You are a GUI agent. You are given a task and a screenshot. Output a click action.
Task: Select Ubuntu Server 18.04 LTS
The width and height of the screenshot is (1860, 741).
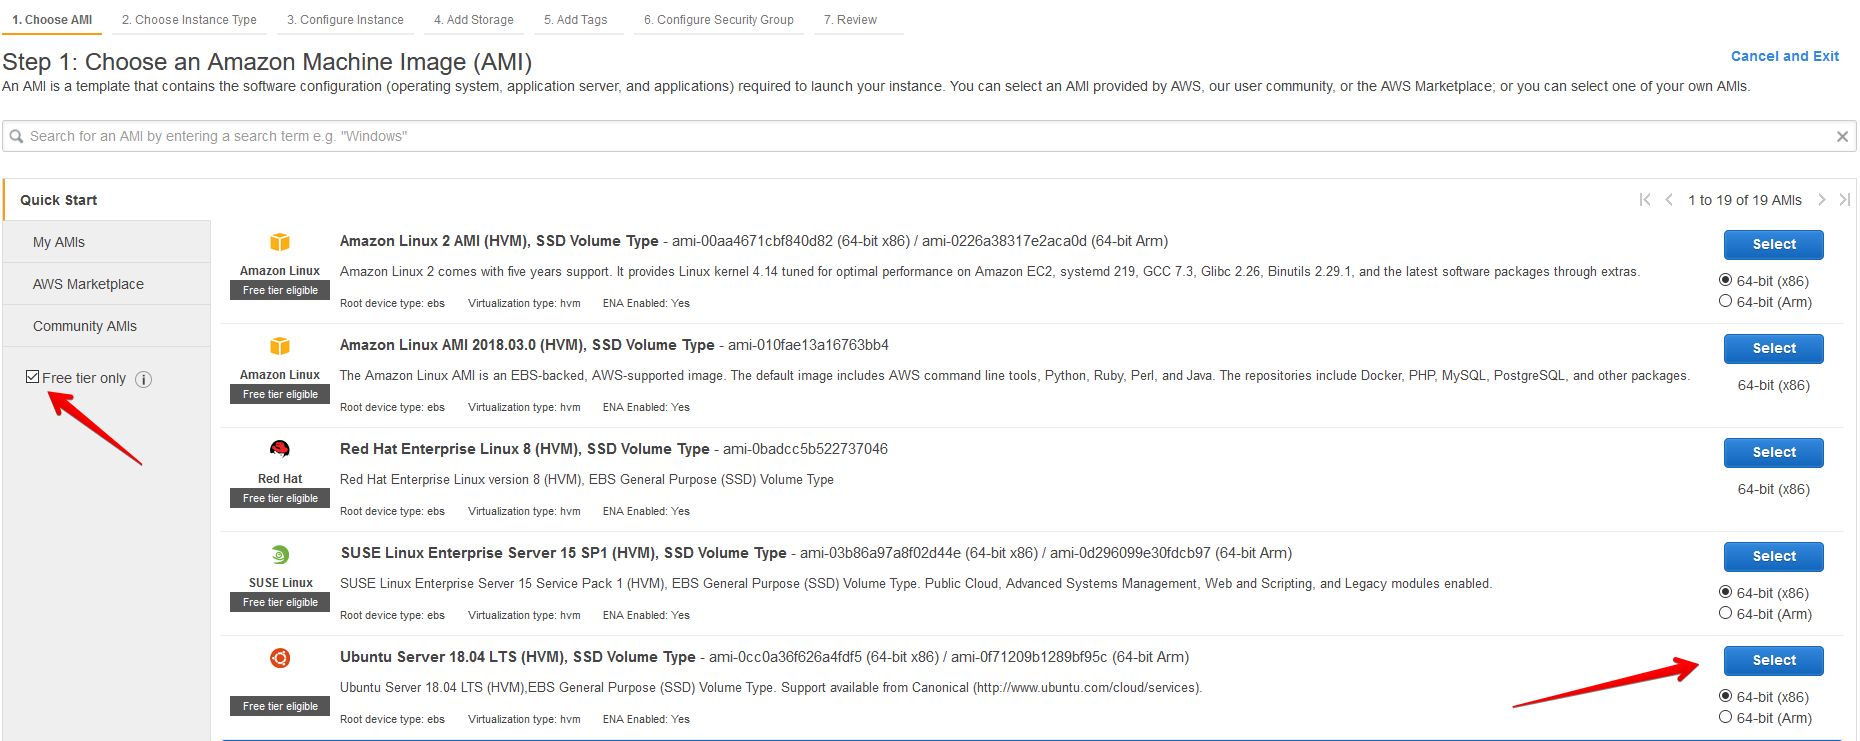click(x=1774, y=660)
